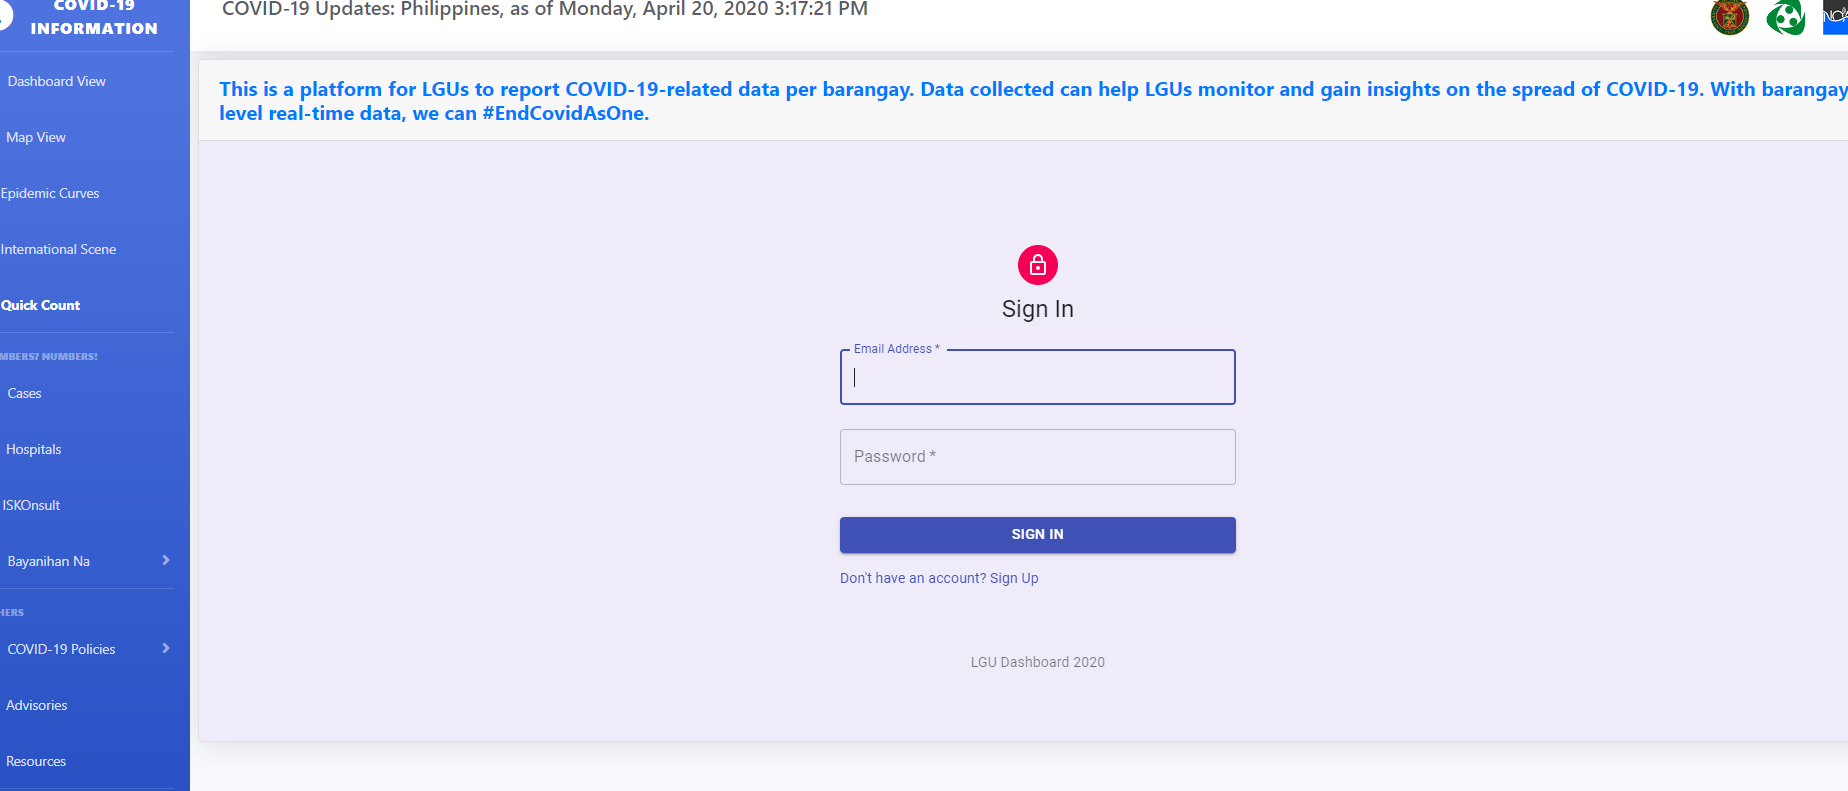Click the green swirl logo in header

coord(1785,17)
